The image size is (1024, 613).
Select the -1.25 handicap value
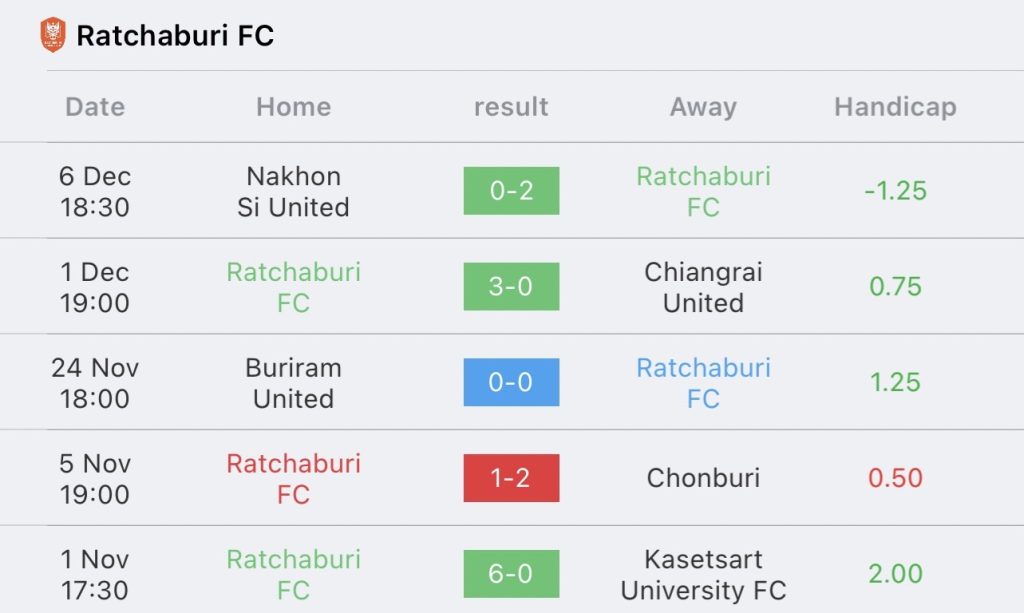coord(895,191)
